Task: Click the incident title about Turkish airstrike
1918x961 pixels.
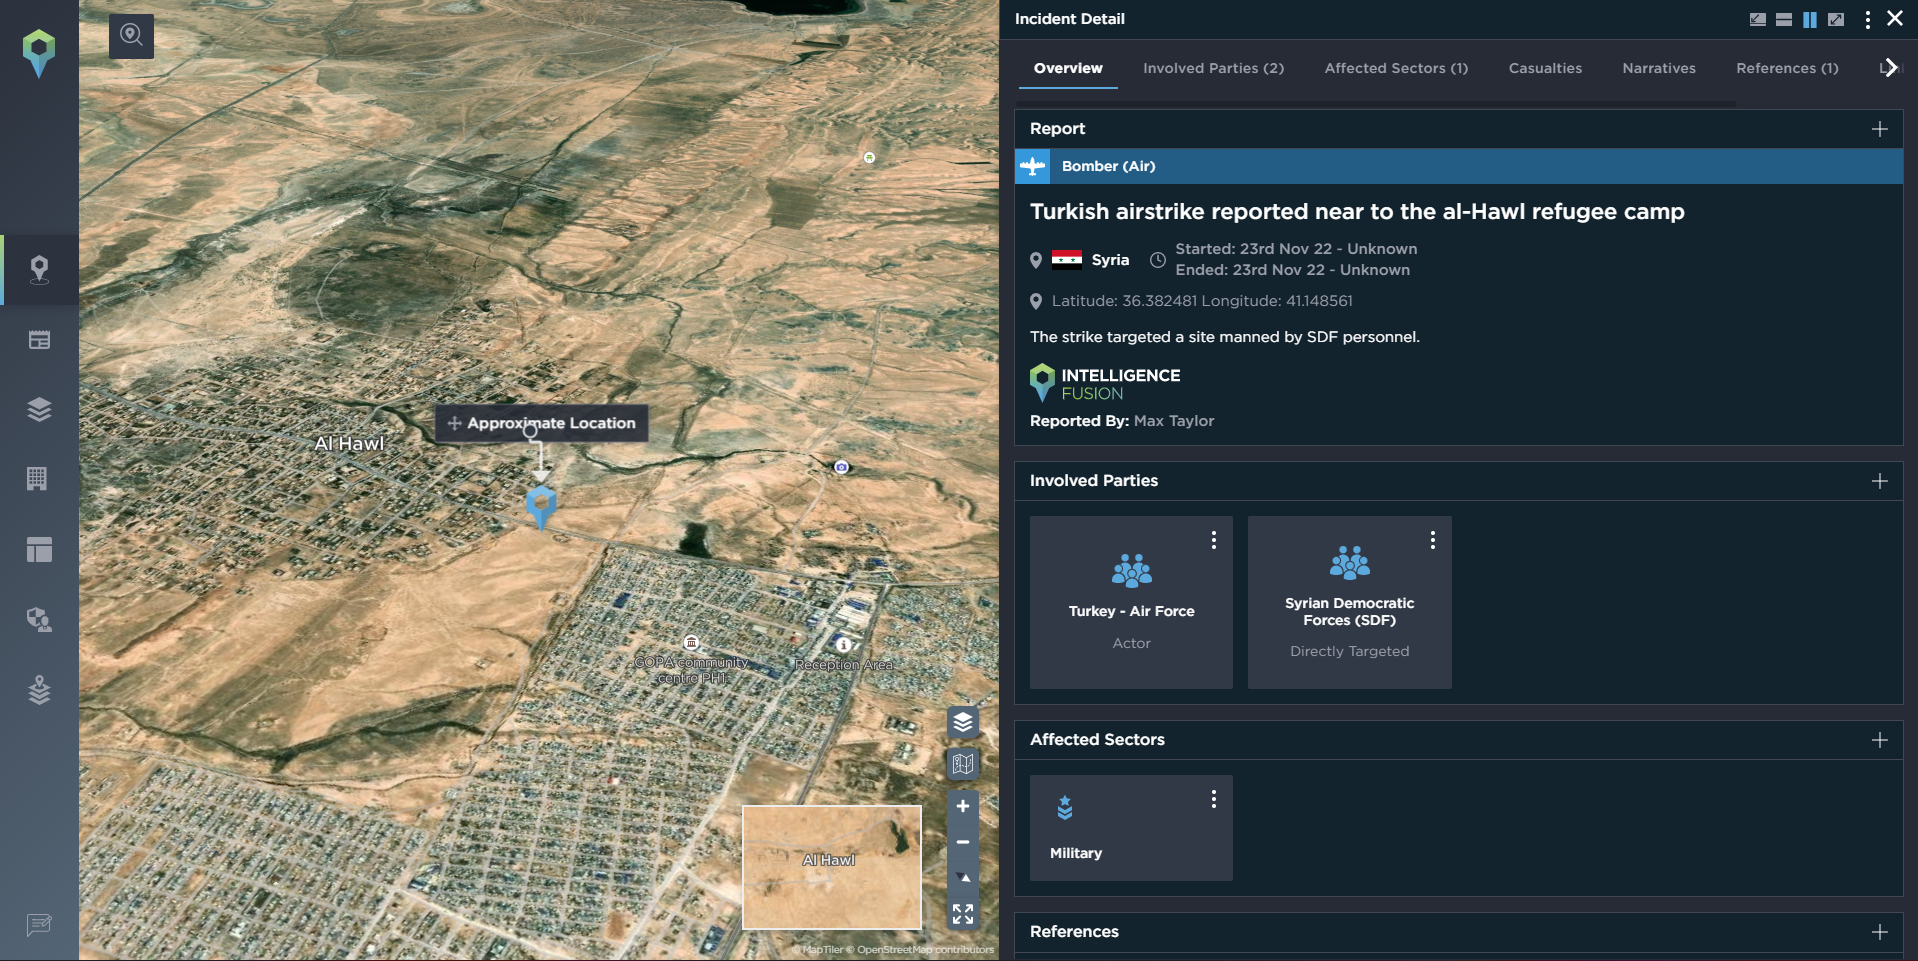Action: pyautogui.click(x=1357, y=212)
